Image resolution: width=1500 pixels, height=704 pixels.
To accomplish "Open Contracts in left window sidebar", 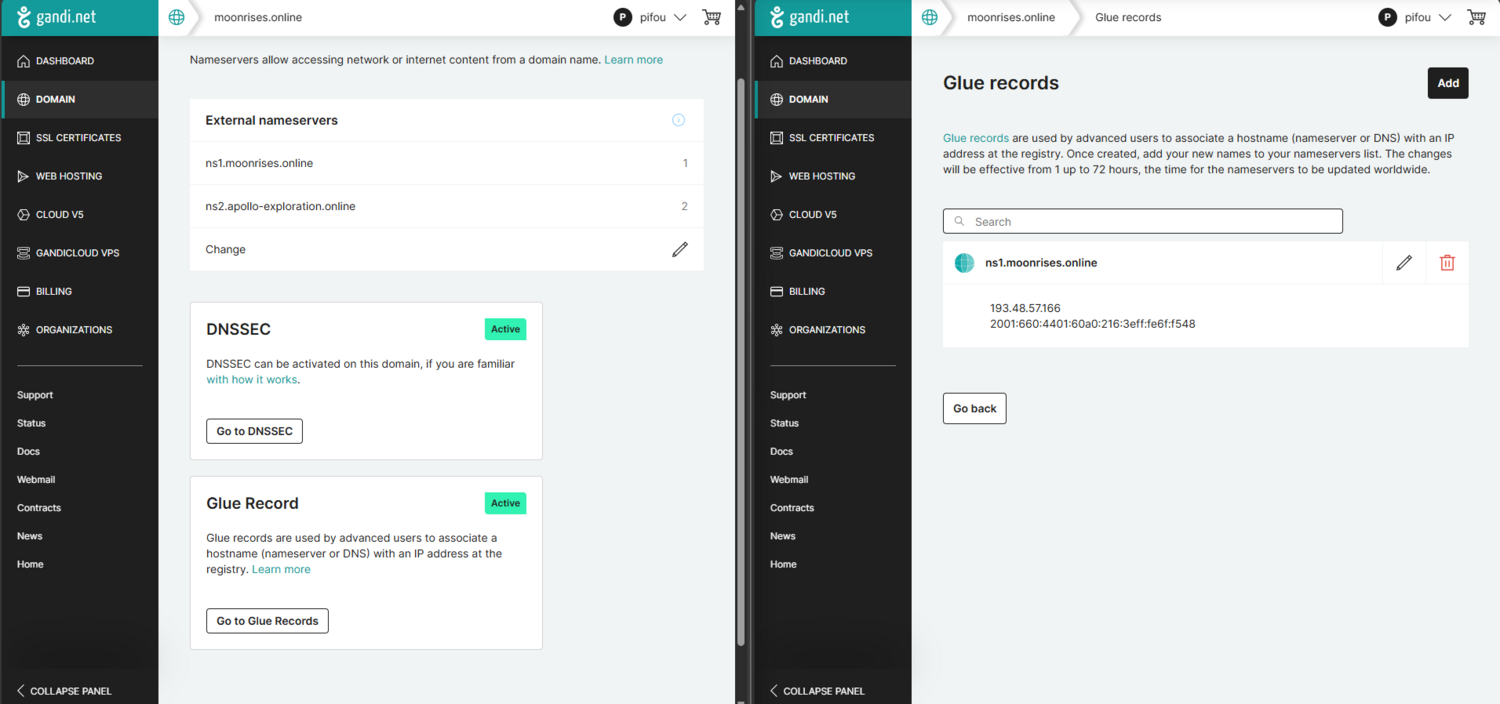I will (39, 508).
